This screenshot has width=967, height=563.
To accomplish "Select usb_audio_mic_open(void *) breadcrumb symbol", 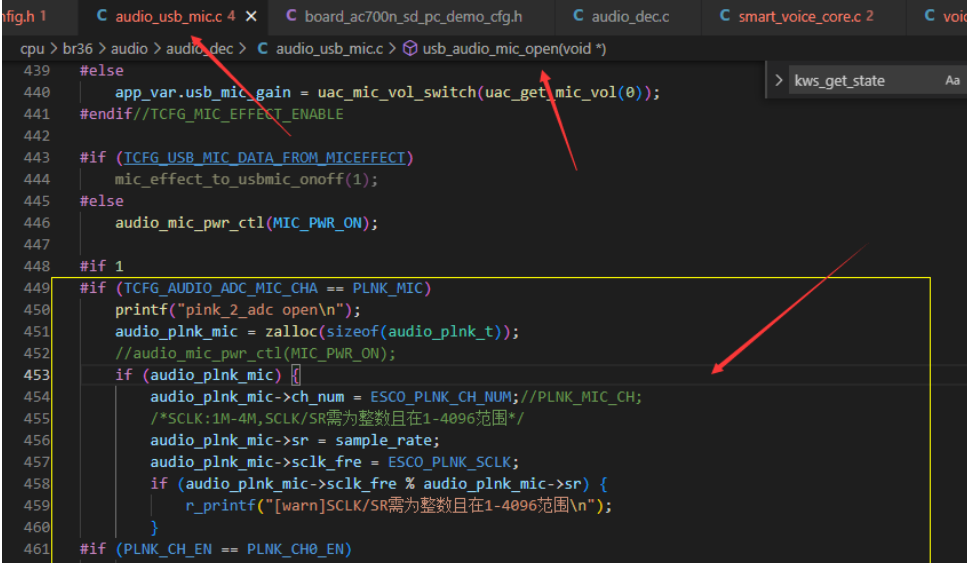I will [x=514, y=49].
